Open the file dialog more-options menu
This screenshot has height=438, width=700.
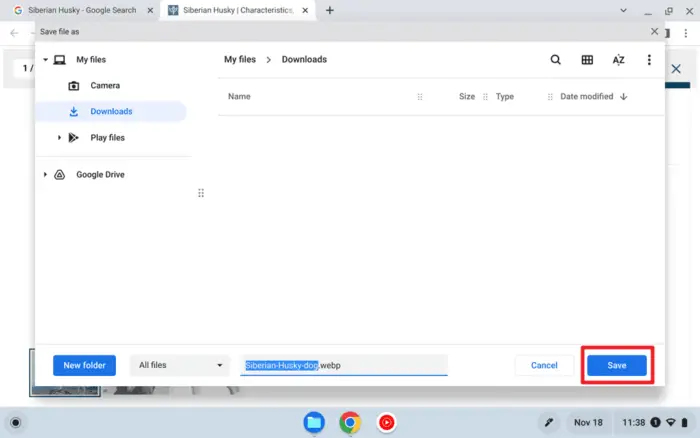point(649,59)
